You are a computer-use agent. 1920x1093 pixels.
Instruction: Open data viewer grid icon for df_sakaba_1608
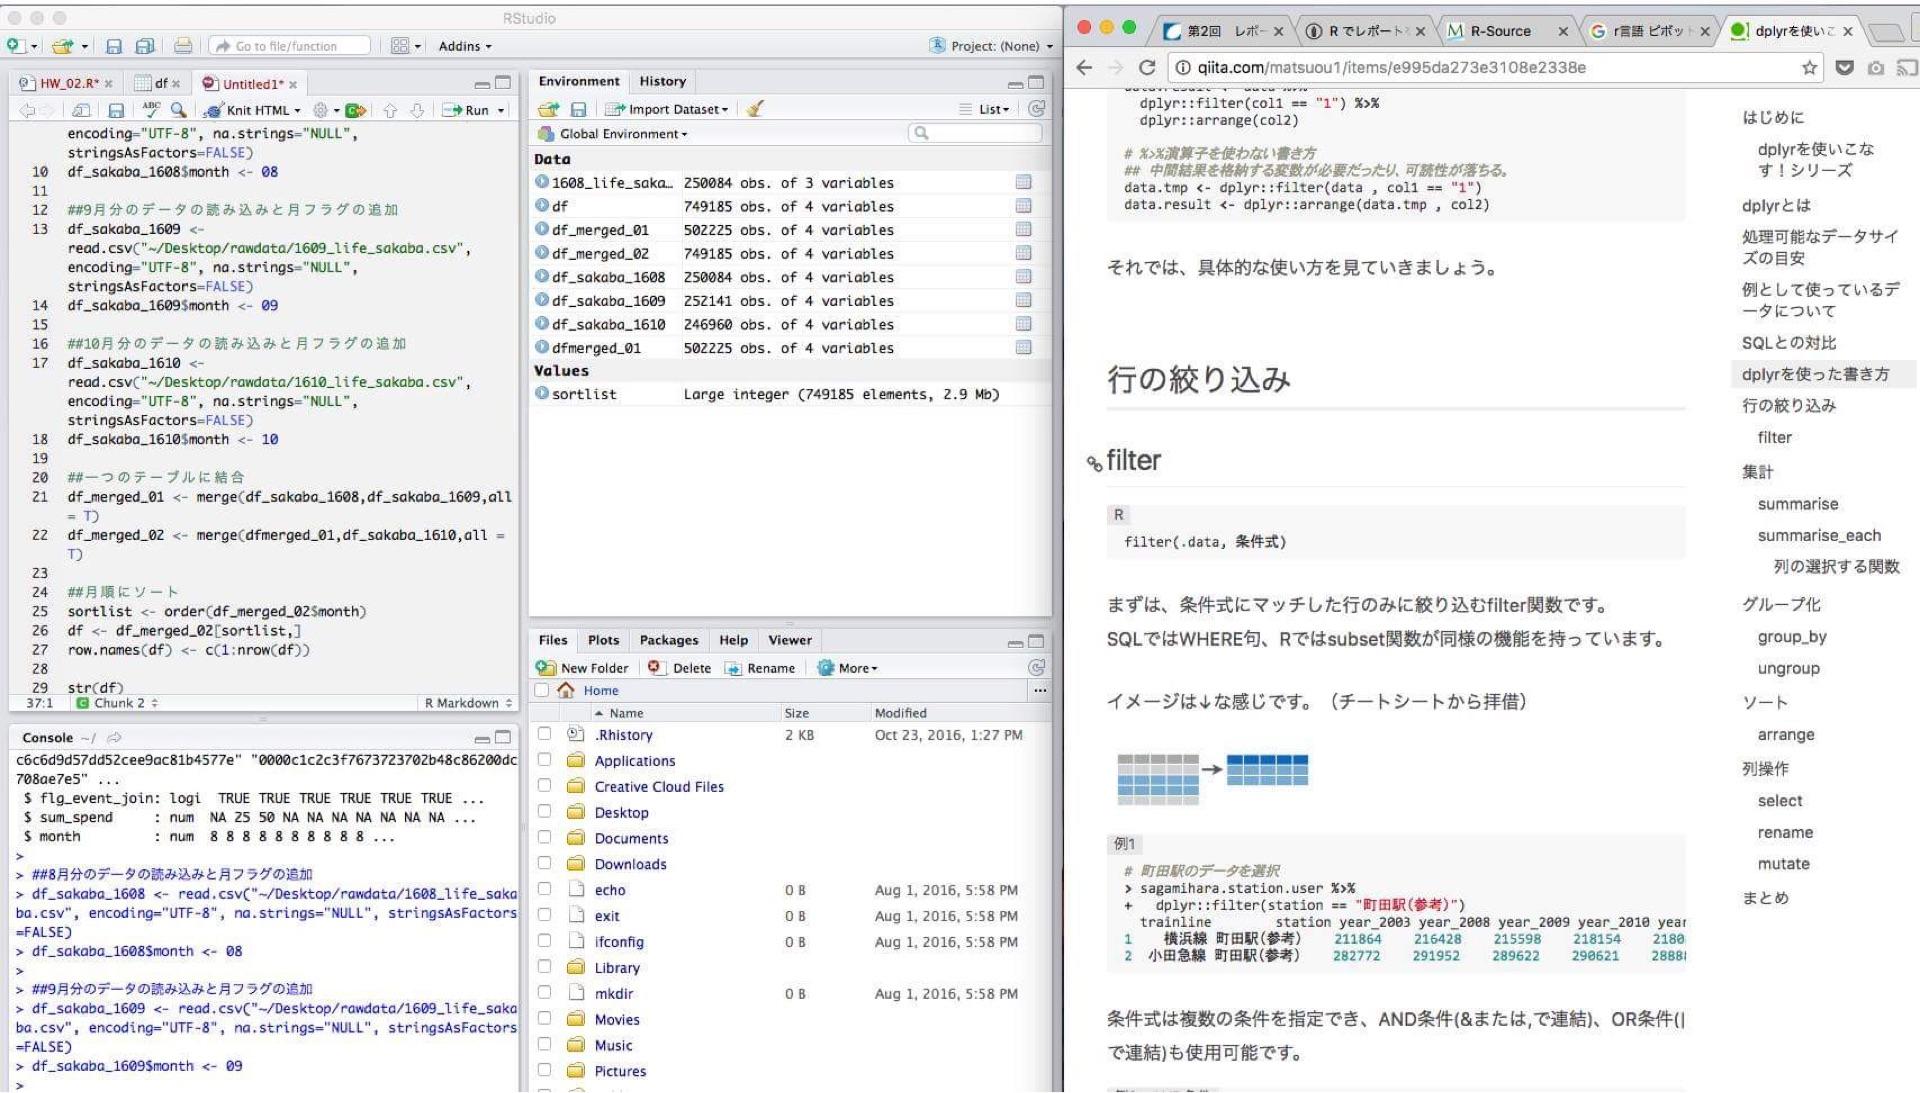point(1023,277)
